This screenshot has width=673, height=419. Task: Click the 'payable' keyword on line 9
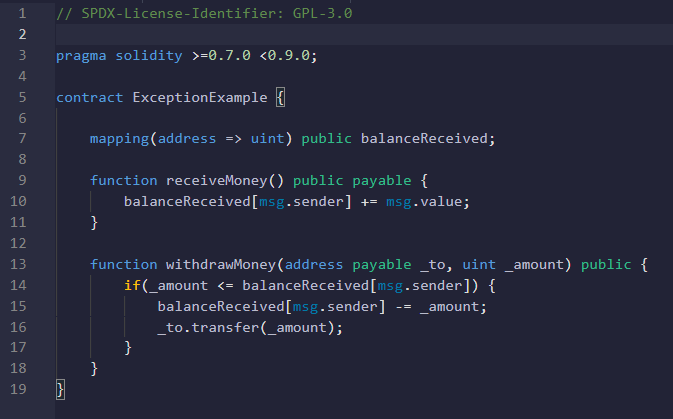(x=382, y=181)
